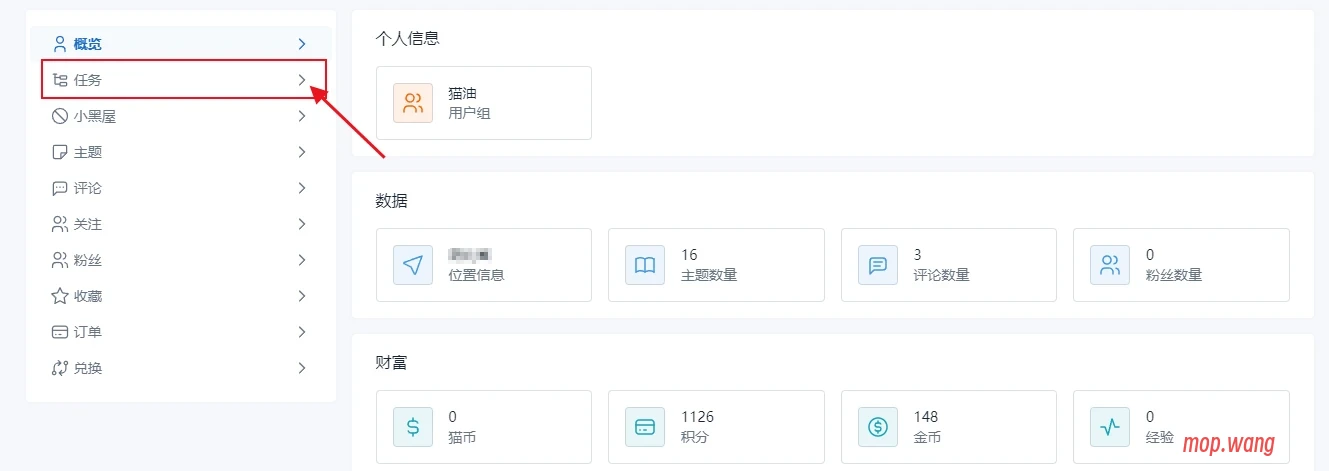Click the pulse-line 经验 experience icon
Screen dimensions: 1329x471
click(x=1110, y=427)
